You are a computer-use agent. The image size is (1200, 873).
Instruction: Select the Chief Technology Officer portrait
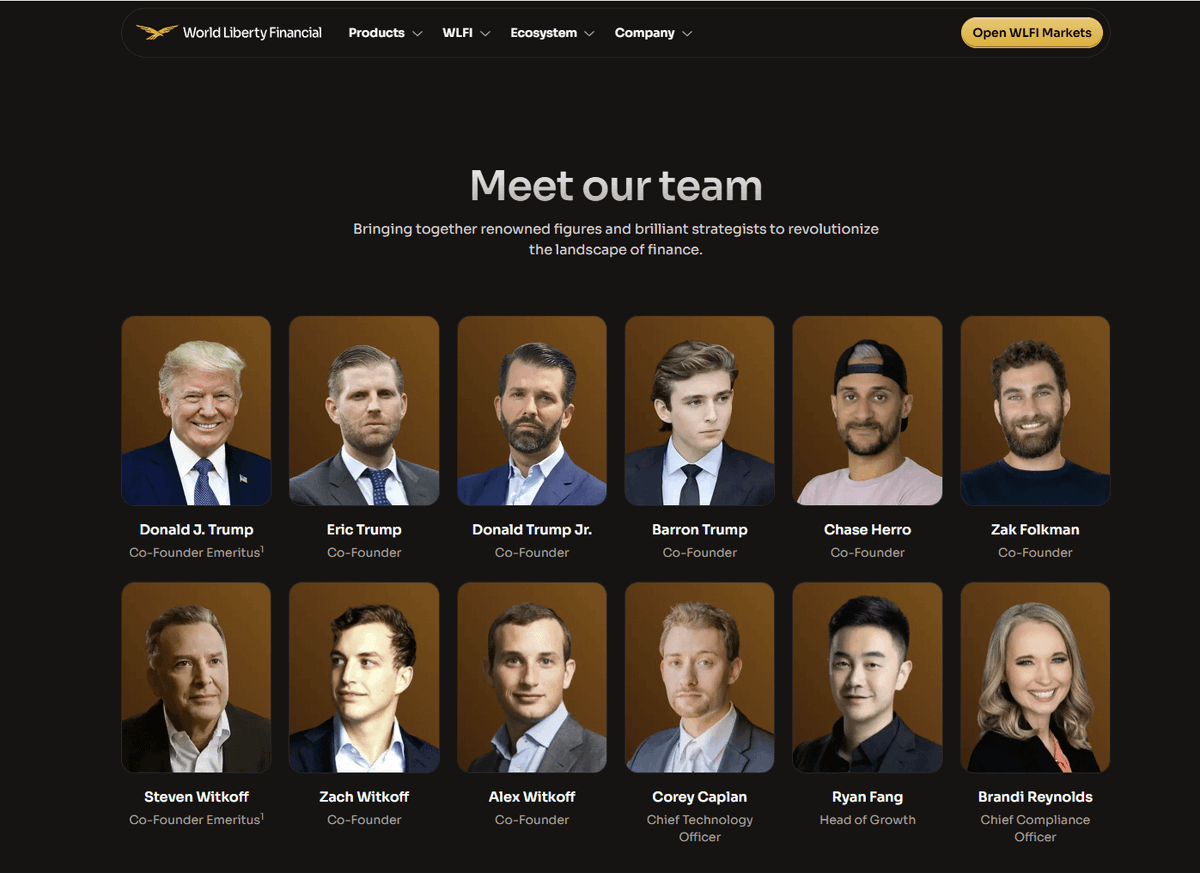699,678
